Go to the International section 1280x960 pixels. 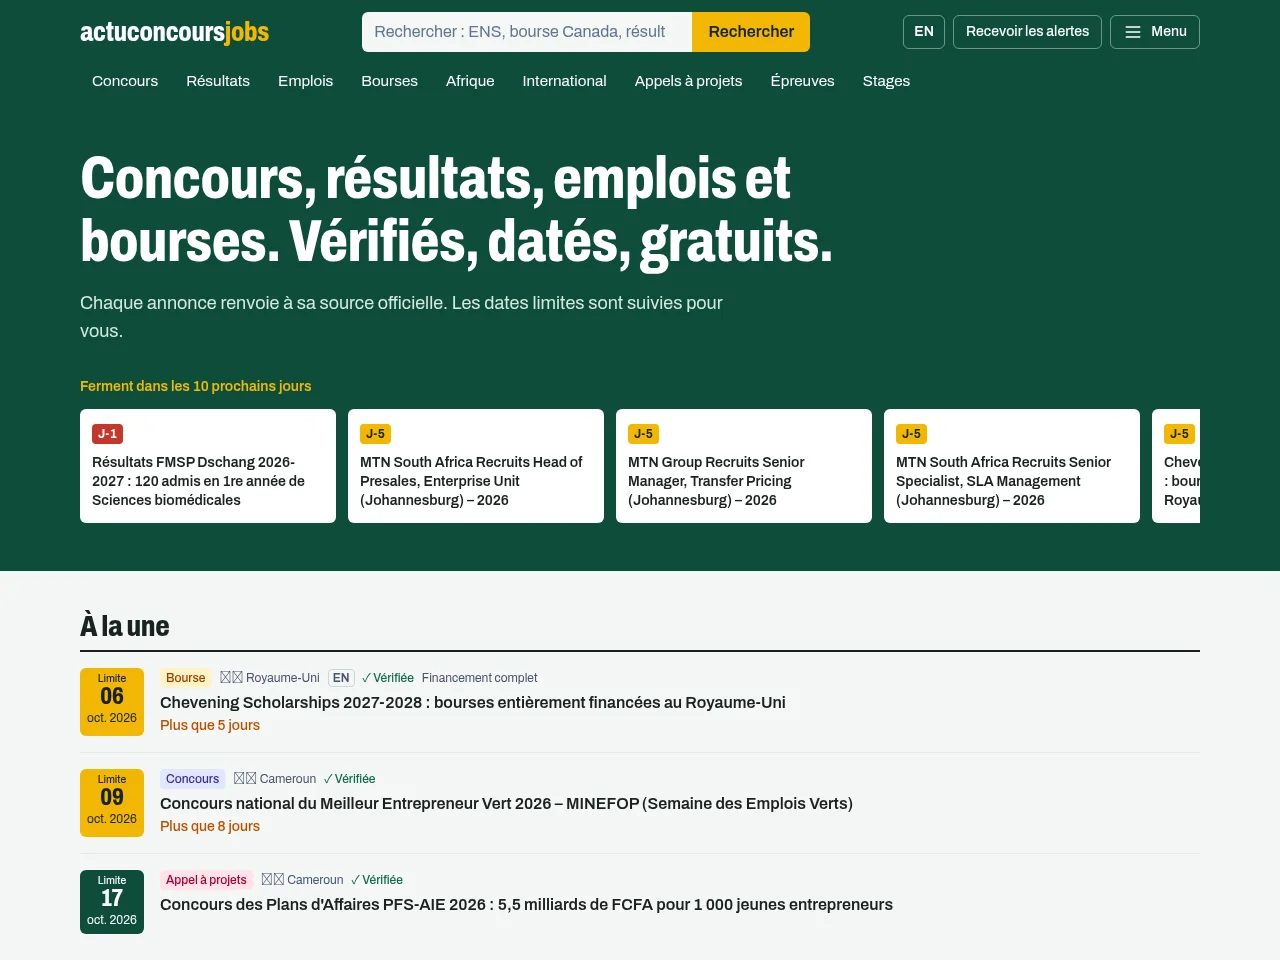564,81
